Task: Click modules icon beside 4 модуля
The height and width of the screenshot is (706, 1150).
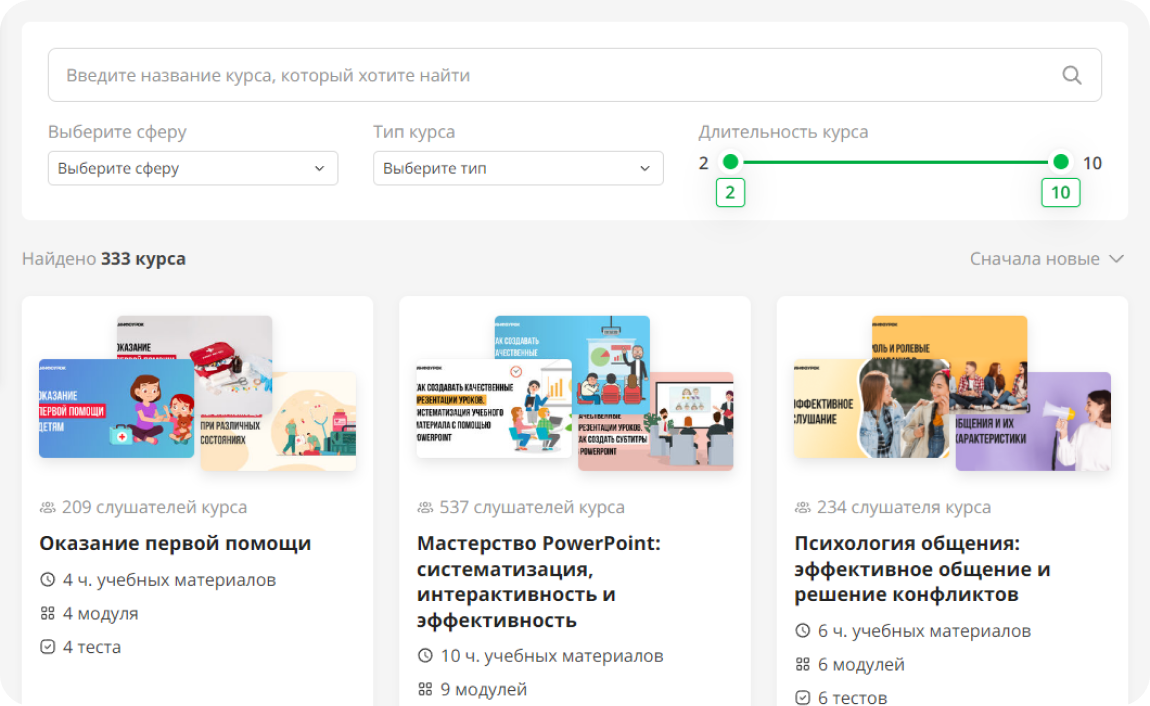Action: tap(47, 614)
